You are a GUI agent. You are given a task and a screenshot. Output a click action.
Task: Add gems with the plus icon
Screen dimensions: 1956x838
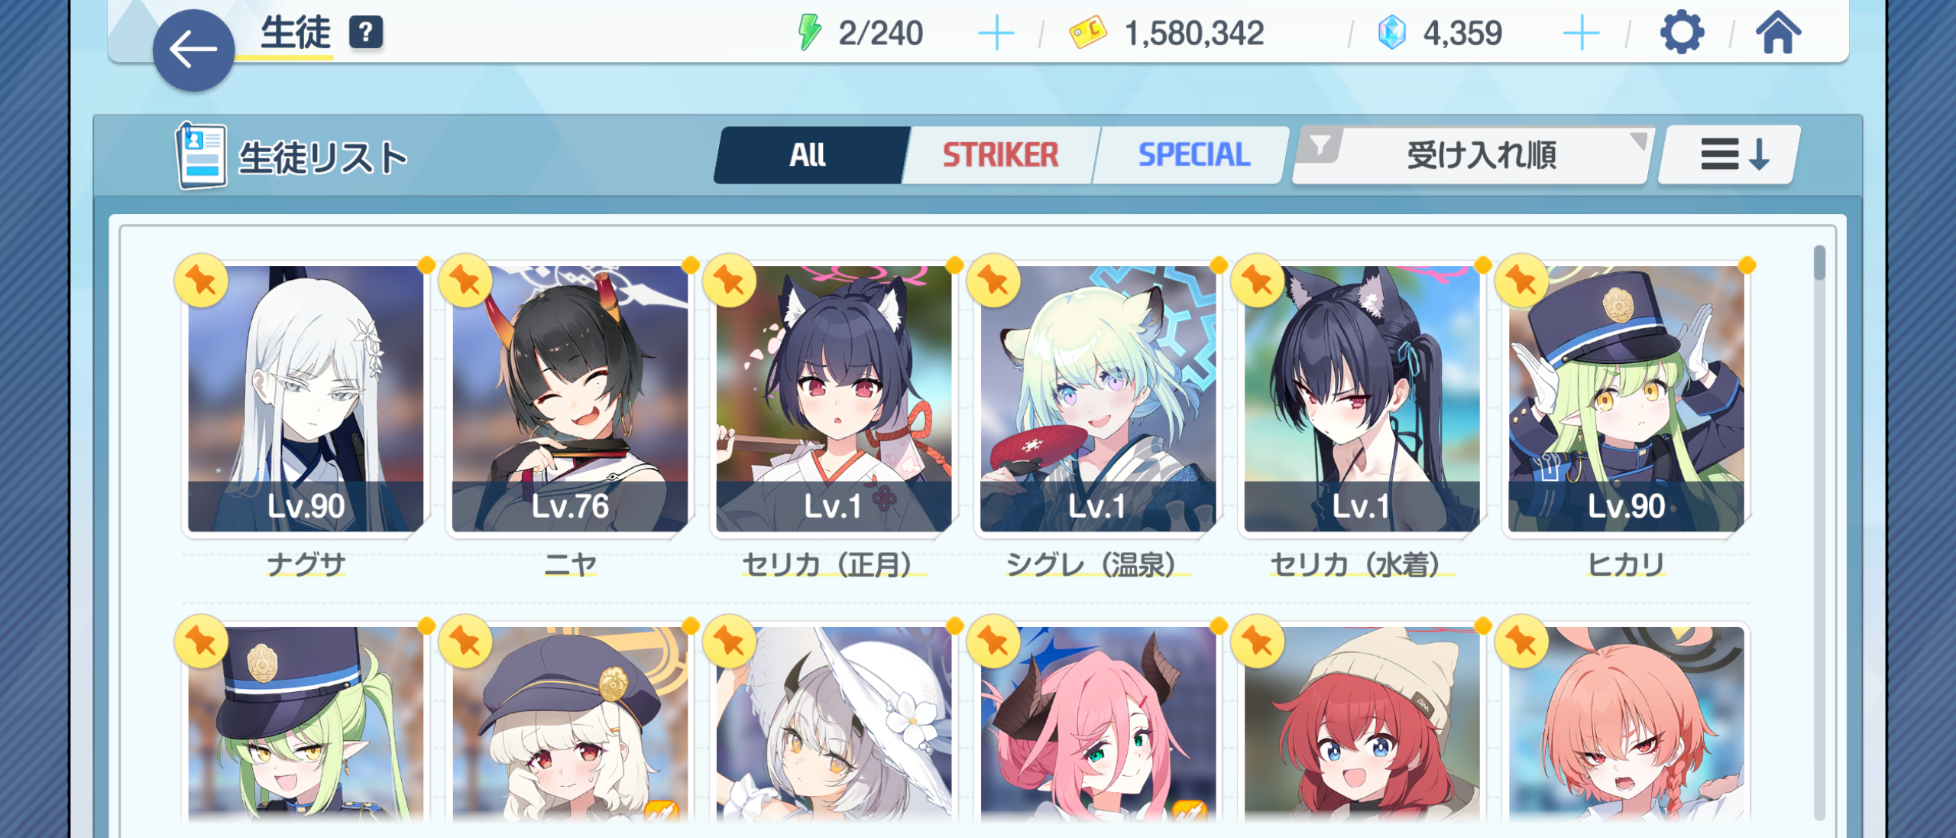click(1580, 34)
